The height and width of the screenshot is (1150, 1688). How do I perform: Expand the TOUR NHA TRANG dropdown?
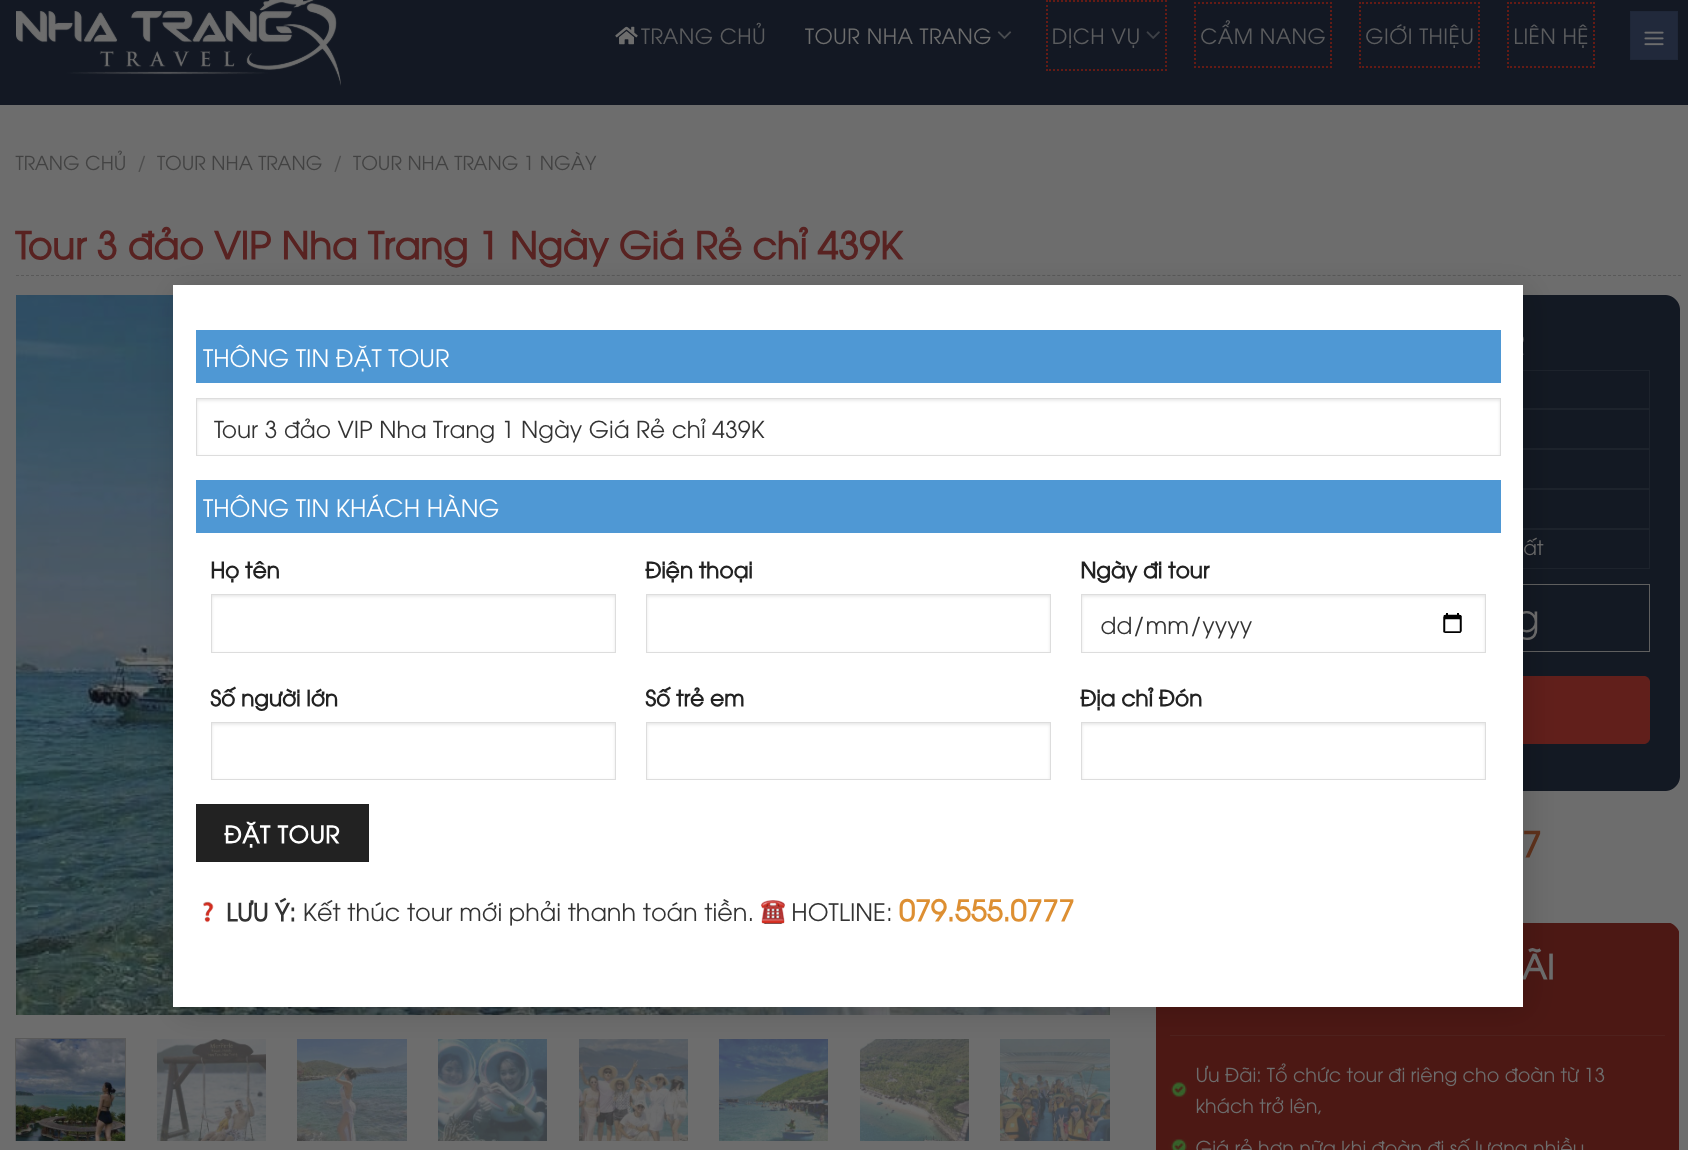903,35
